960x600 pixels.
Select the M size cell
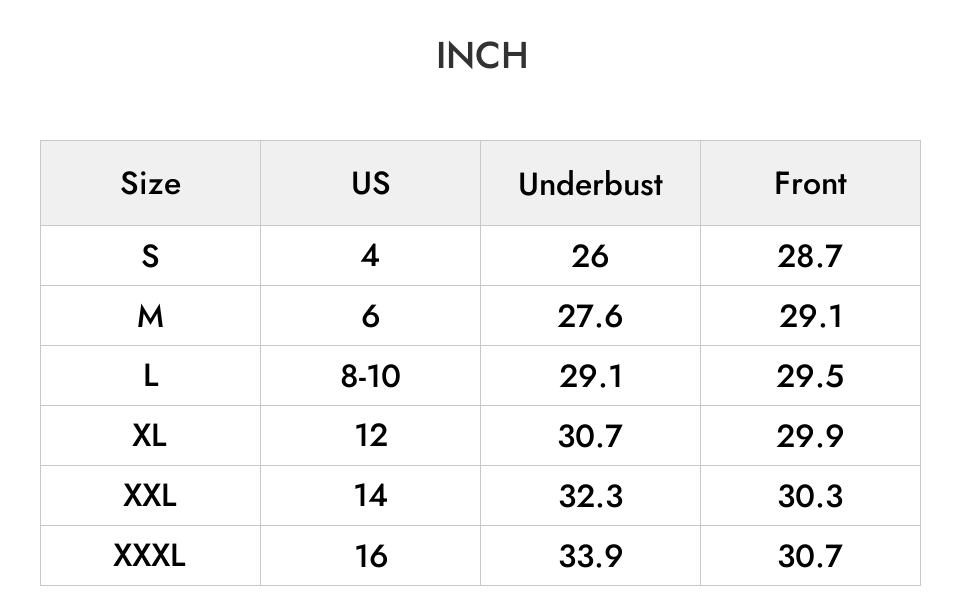click(151, 316)
